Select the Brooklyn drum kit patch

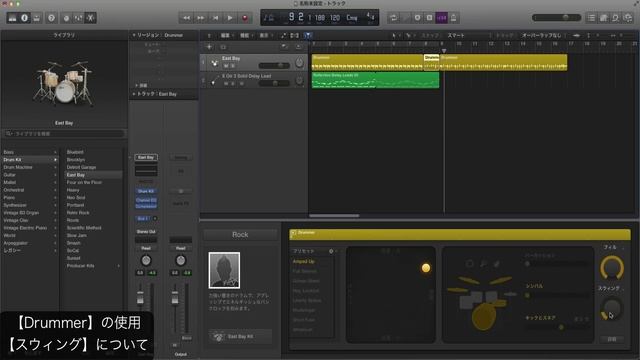(x=76, y=160)
